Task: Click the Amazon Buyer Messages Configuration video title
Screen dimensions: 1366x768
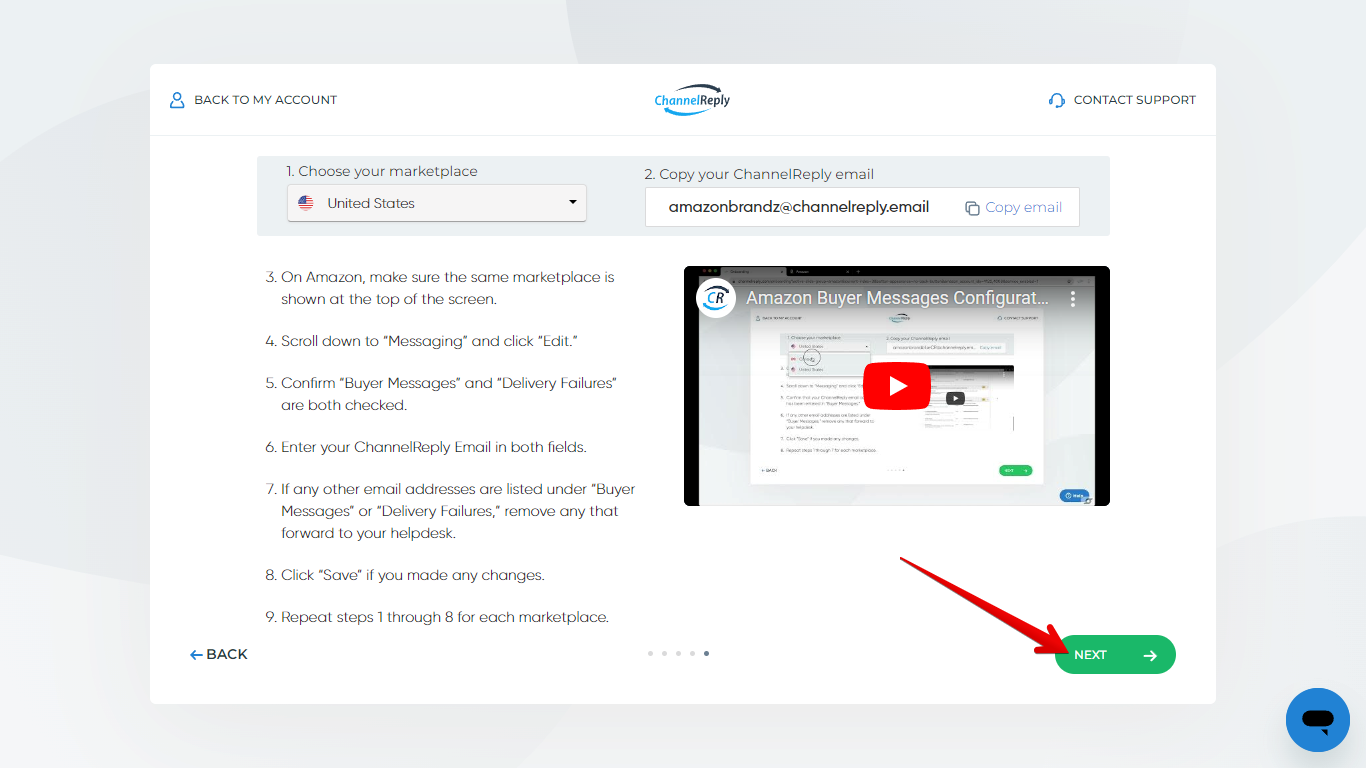Action: click(898, 298)
